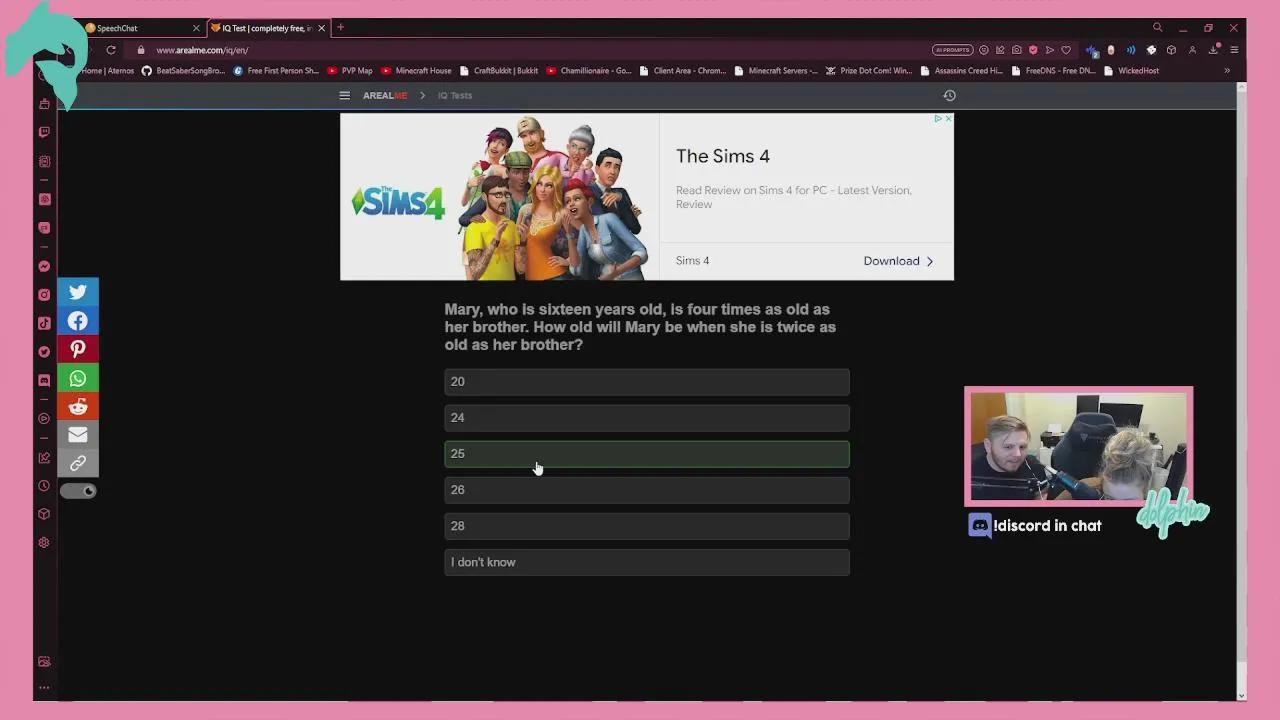
Task: Close the IQ Test tab
Action: pos(322,28)
